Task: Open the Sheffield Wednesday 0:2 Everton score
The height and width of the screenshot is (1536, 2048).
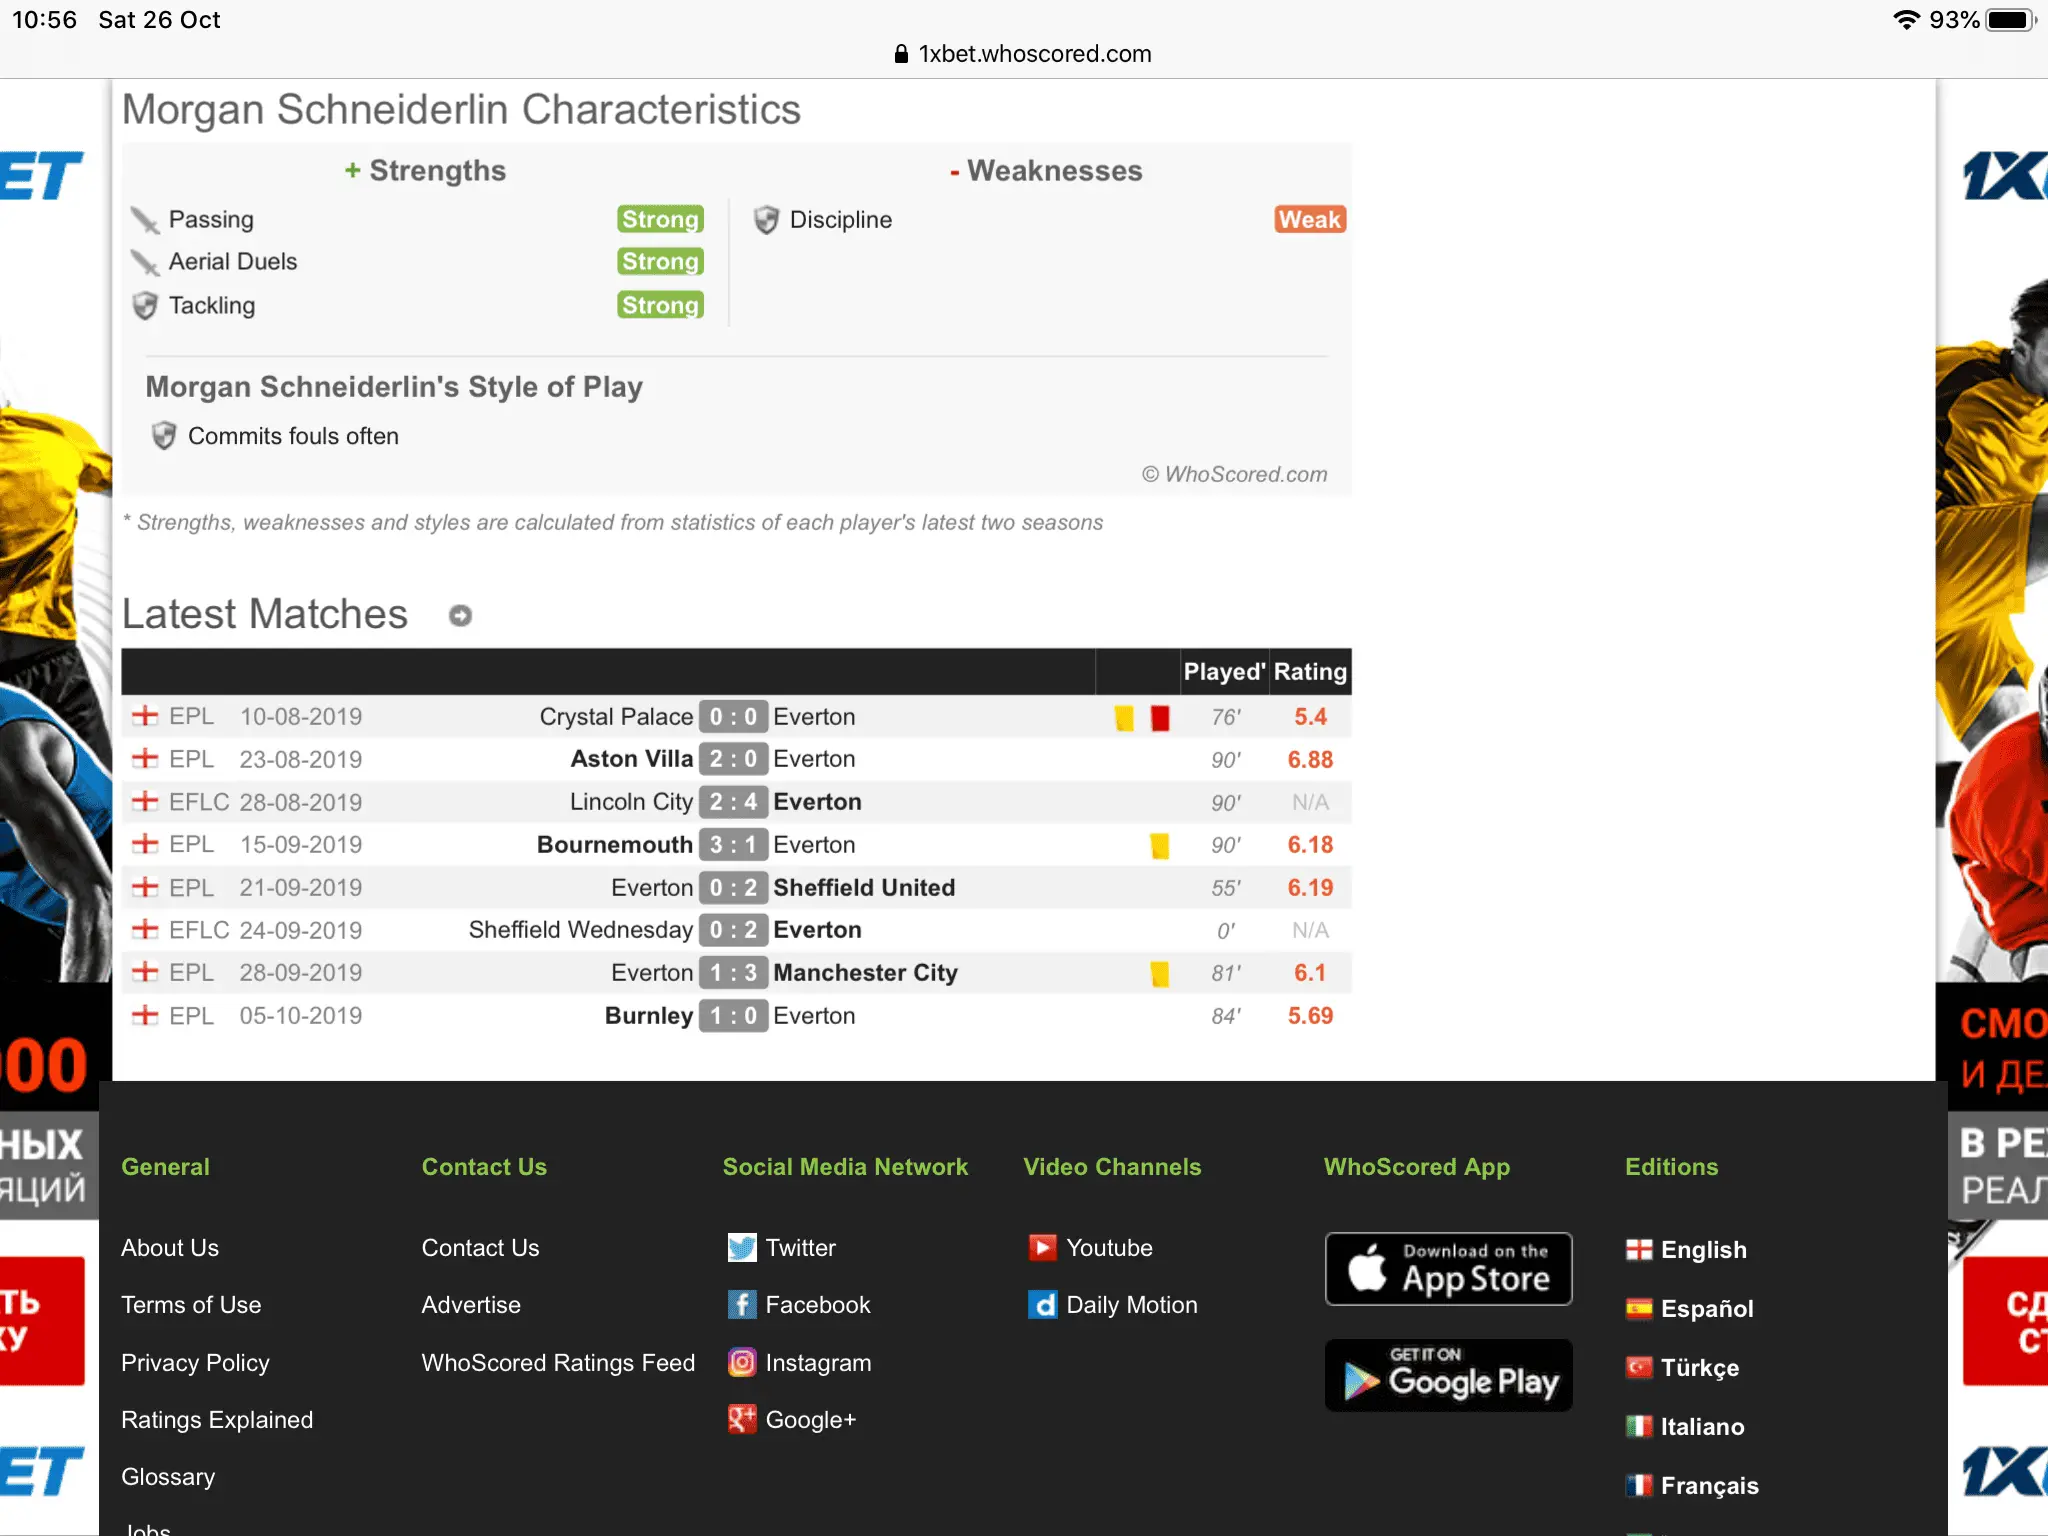Action: [733, 930]
